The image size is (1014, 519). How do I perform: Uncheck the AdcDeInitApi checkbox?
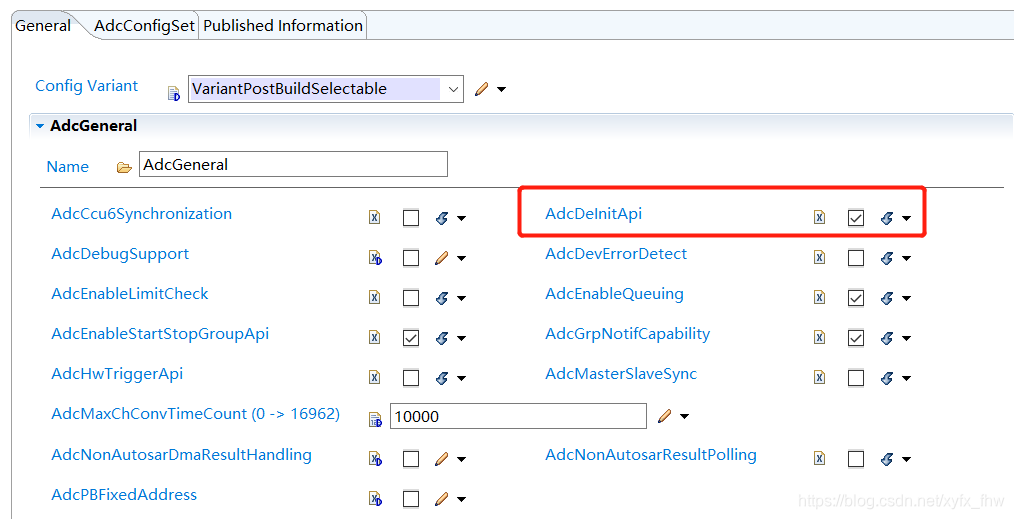coord(856,218)
